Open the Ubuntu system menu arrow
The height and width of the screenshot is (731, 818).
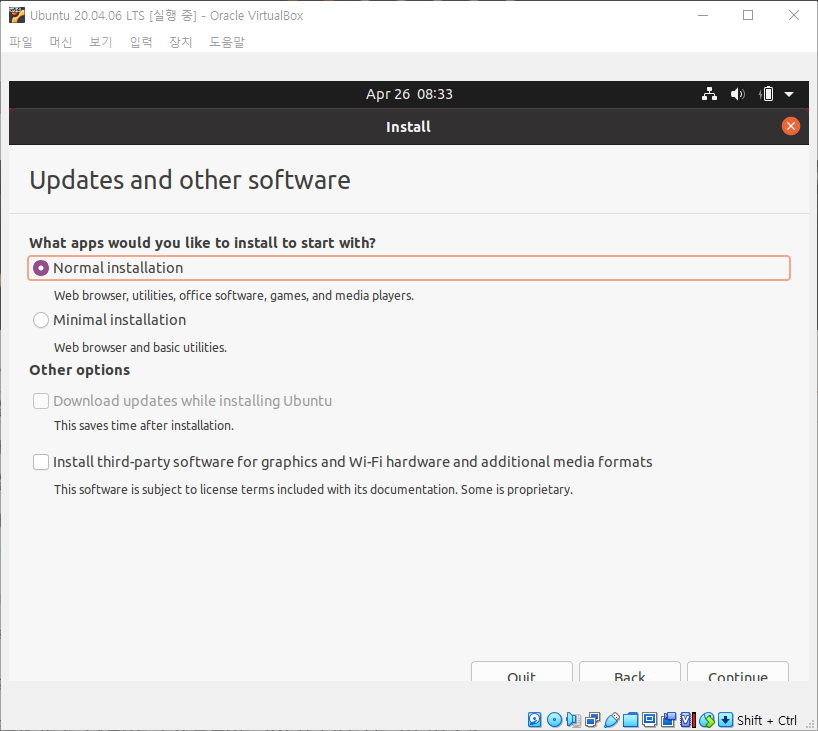pos(789,94)
